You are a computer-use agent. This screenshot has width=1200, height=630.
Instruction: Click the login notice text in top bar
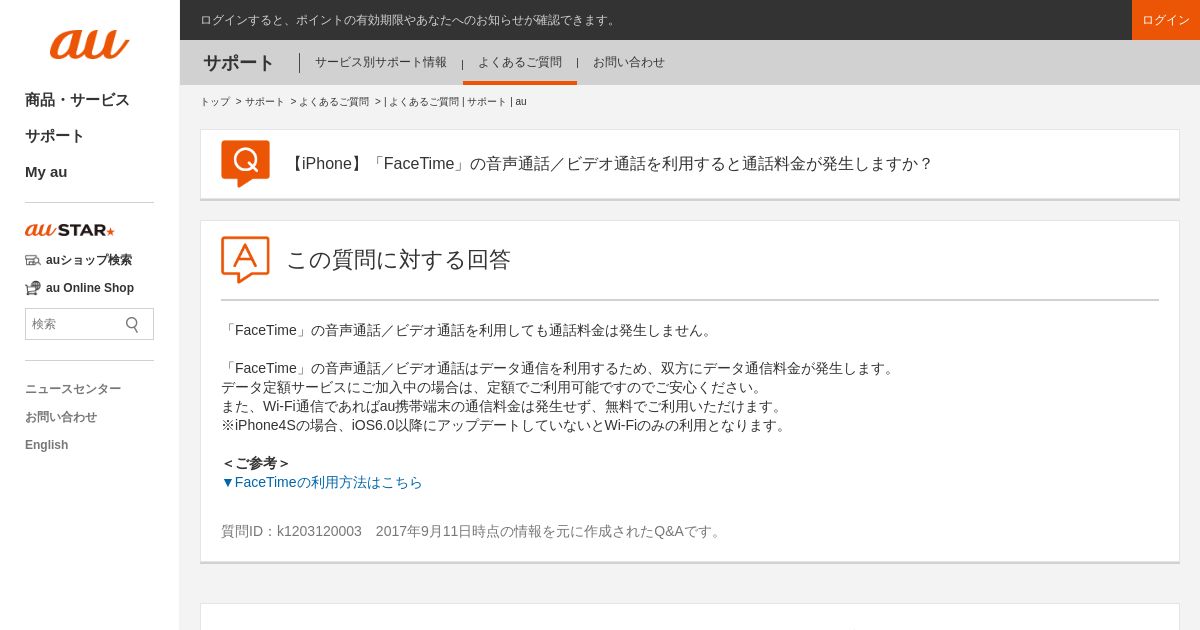click(x=410, y=20)
